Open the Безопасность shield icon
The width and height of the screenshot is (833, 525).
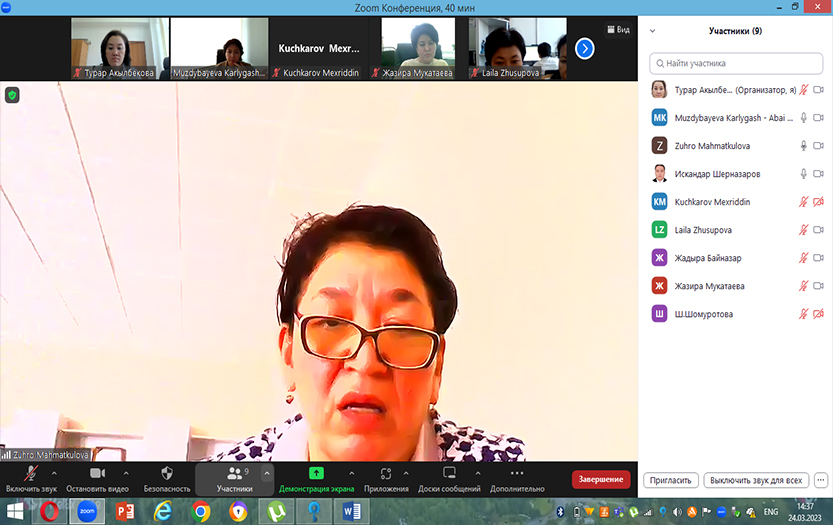click(x=167, y=473)
